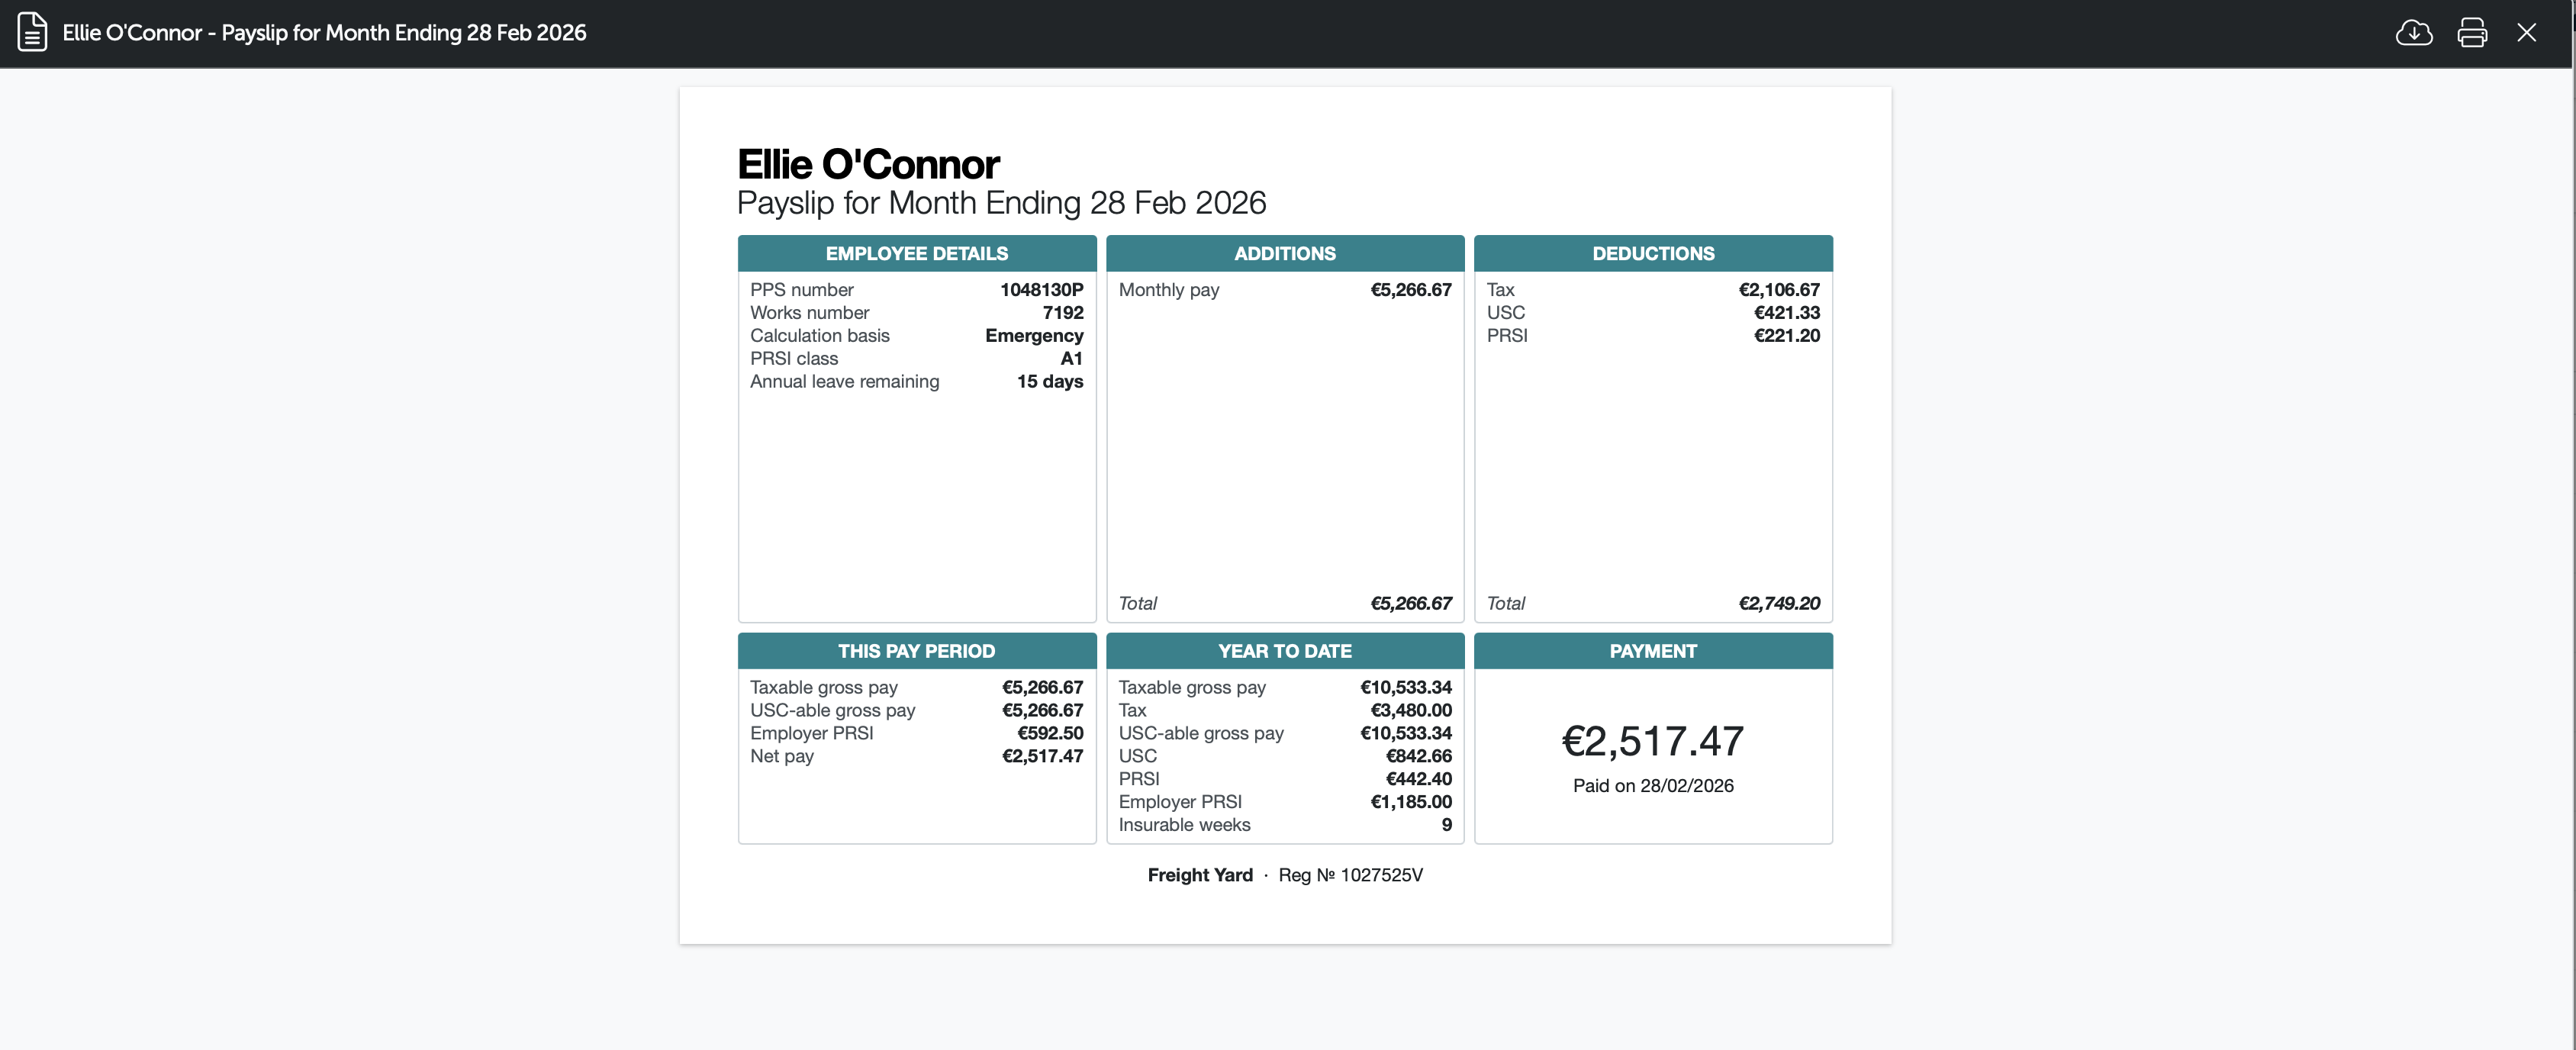The image size is (2576, 1050).
Task: Select the PPS number 1048130P
Action: (1041, 290)
